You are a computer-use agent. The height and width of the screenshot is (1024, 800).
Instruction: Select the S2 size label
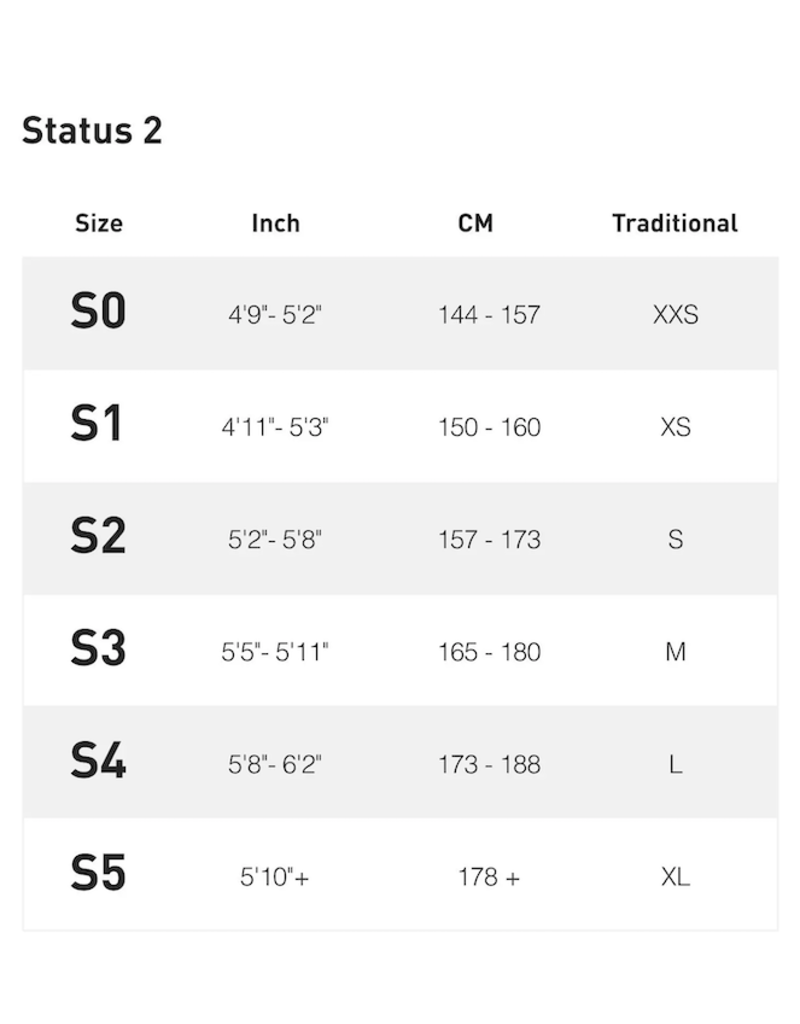pos(98,538)
